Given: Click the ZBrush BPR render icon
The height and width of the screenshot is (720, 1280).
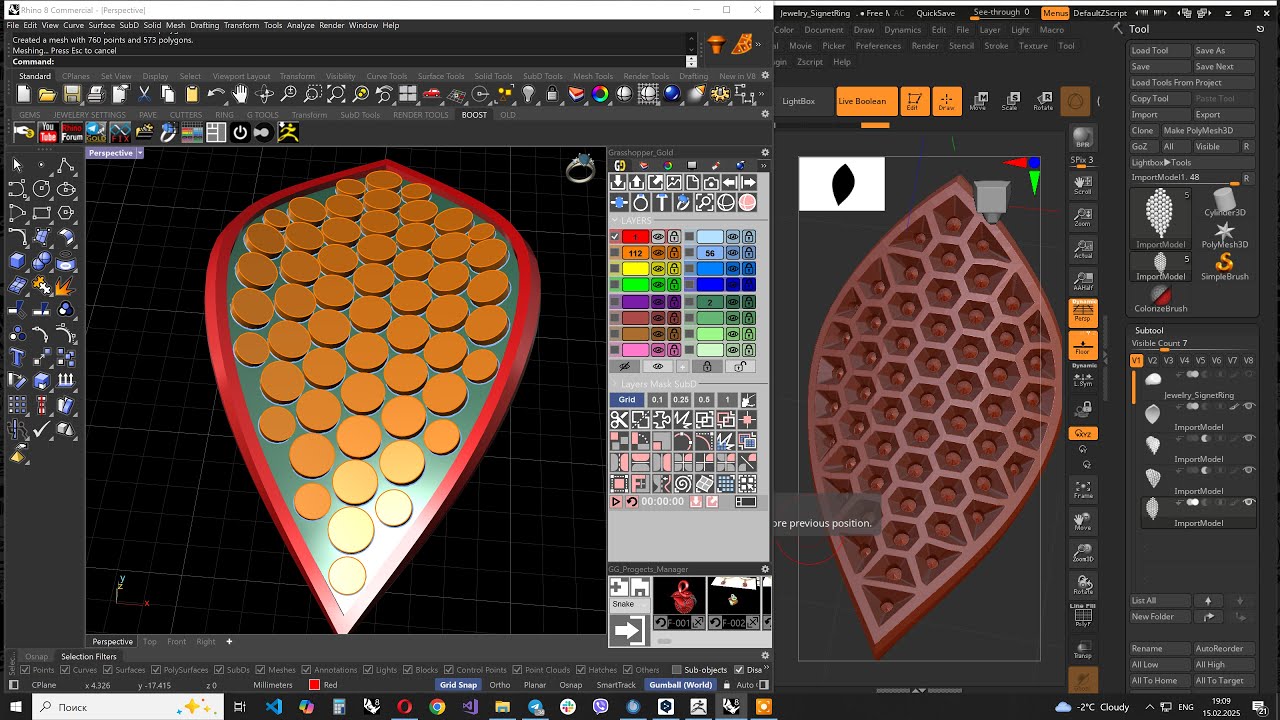Looking at the screenshot, I should (1082, 136).
